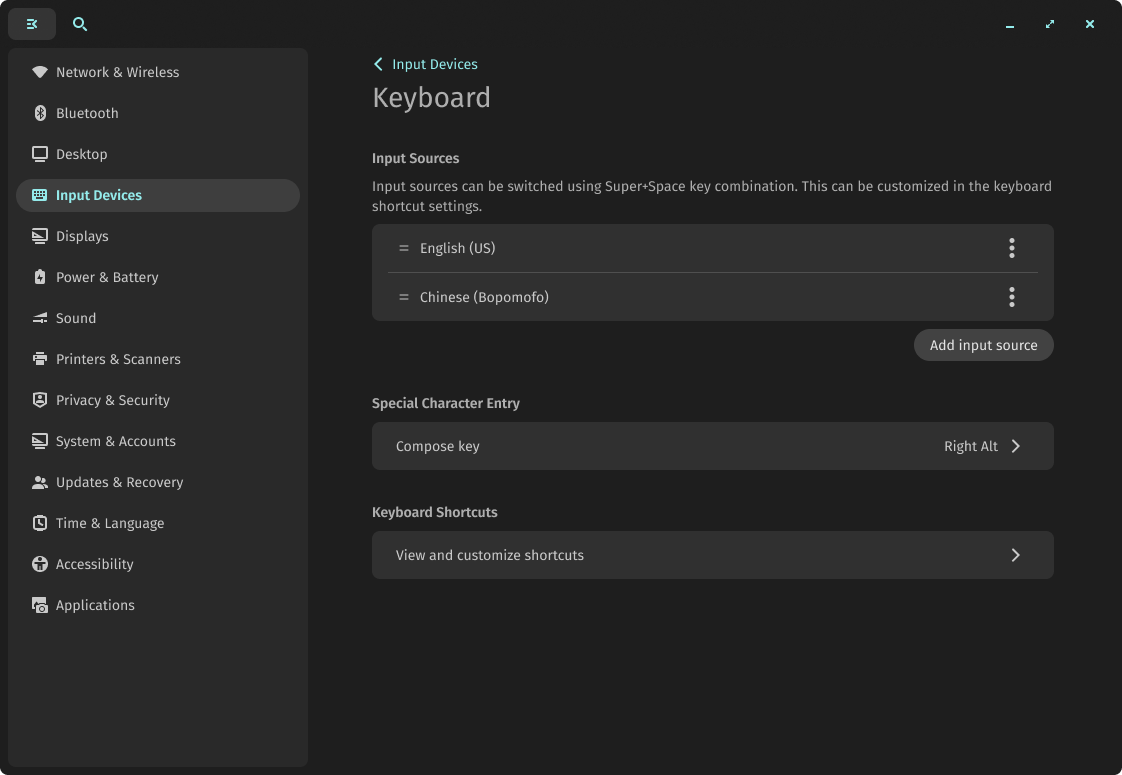Grab the drag handle beside English (US)
This screenshot has width=1122, height=775.
click(403, 248)
